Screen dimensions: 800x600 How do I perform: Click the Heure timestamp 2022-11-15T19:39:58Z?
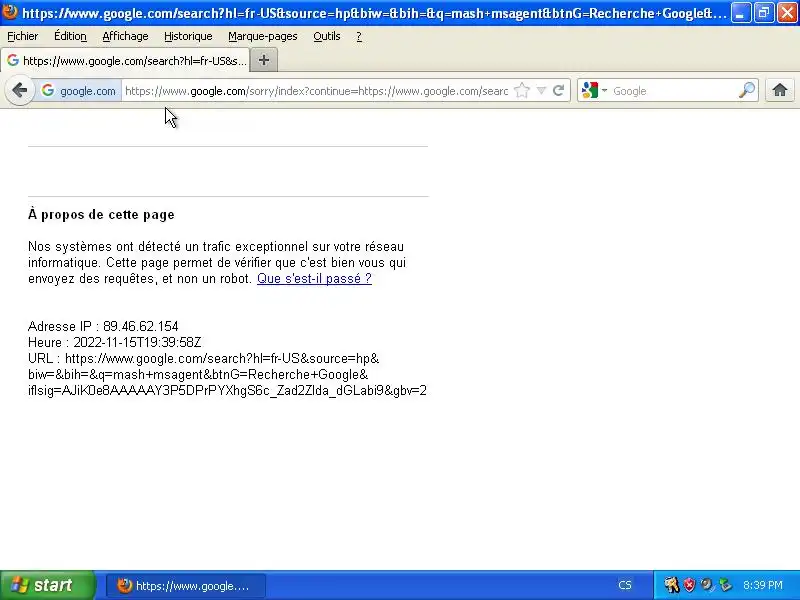137,342
